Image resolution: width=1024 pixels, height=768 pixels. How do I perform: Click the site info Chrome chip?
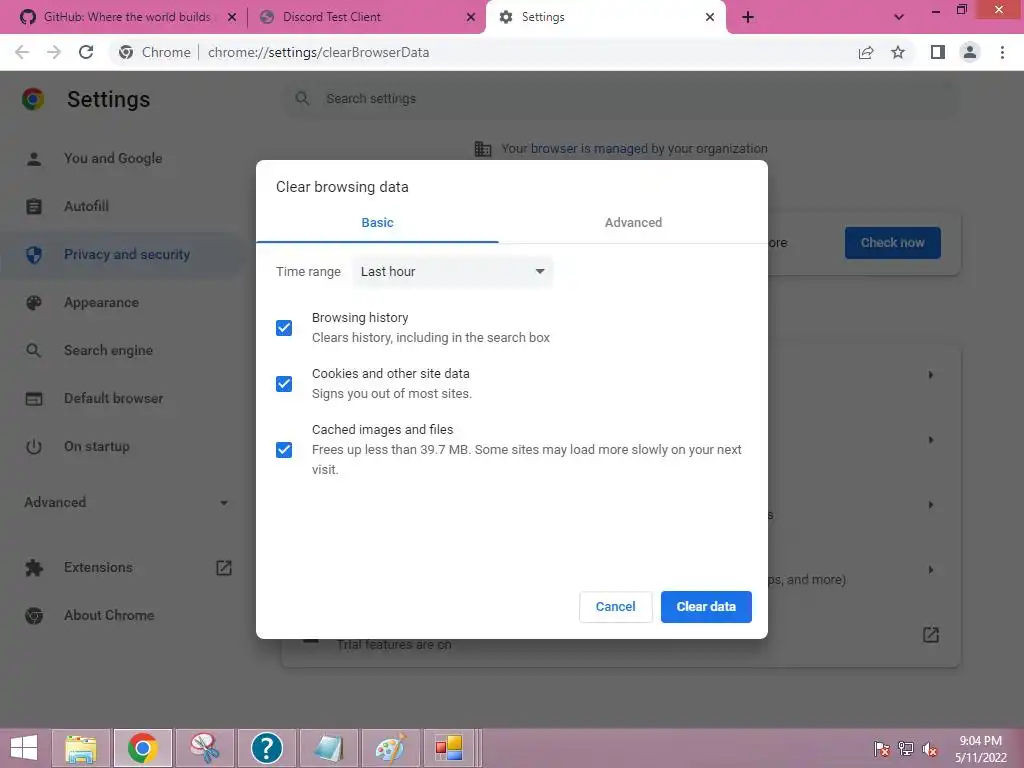[155, 52]
